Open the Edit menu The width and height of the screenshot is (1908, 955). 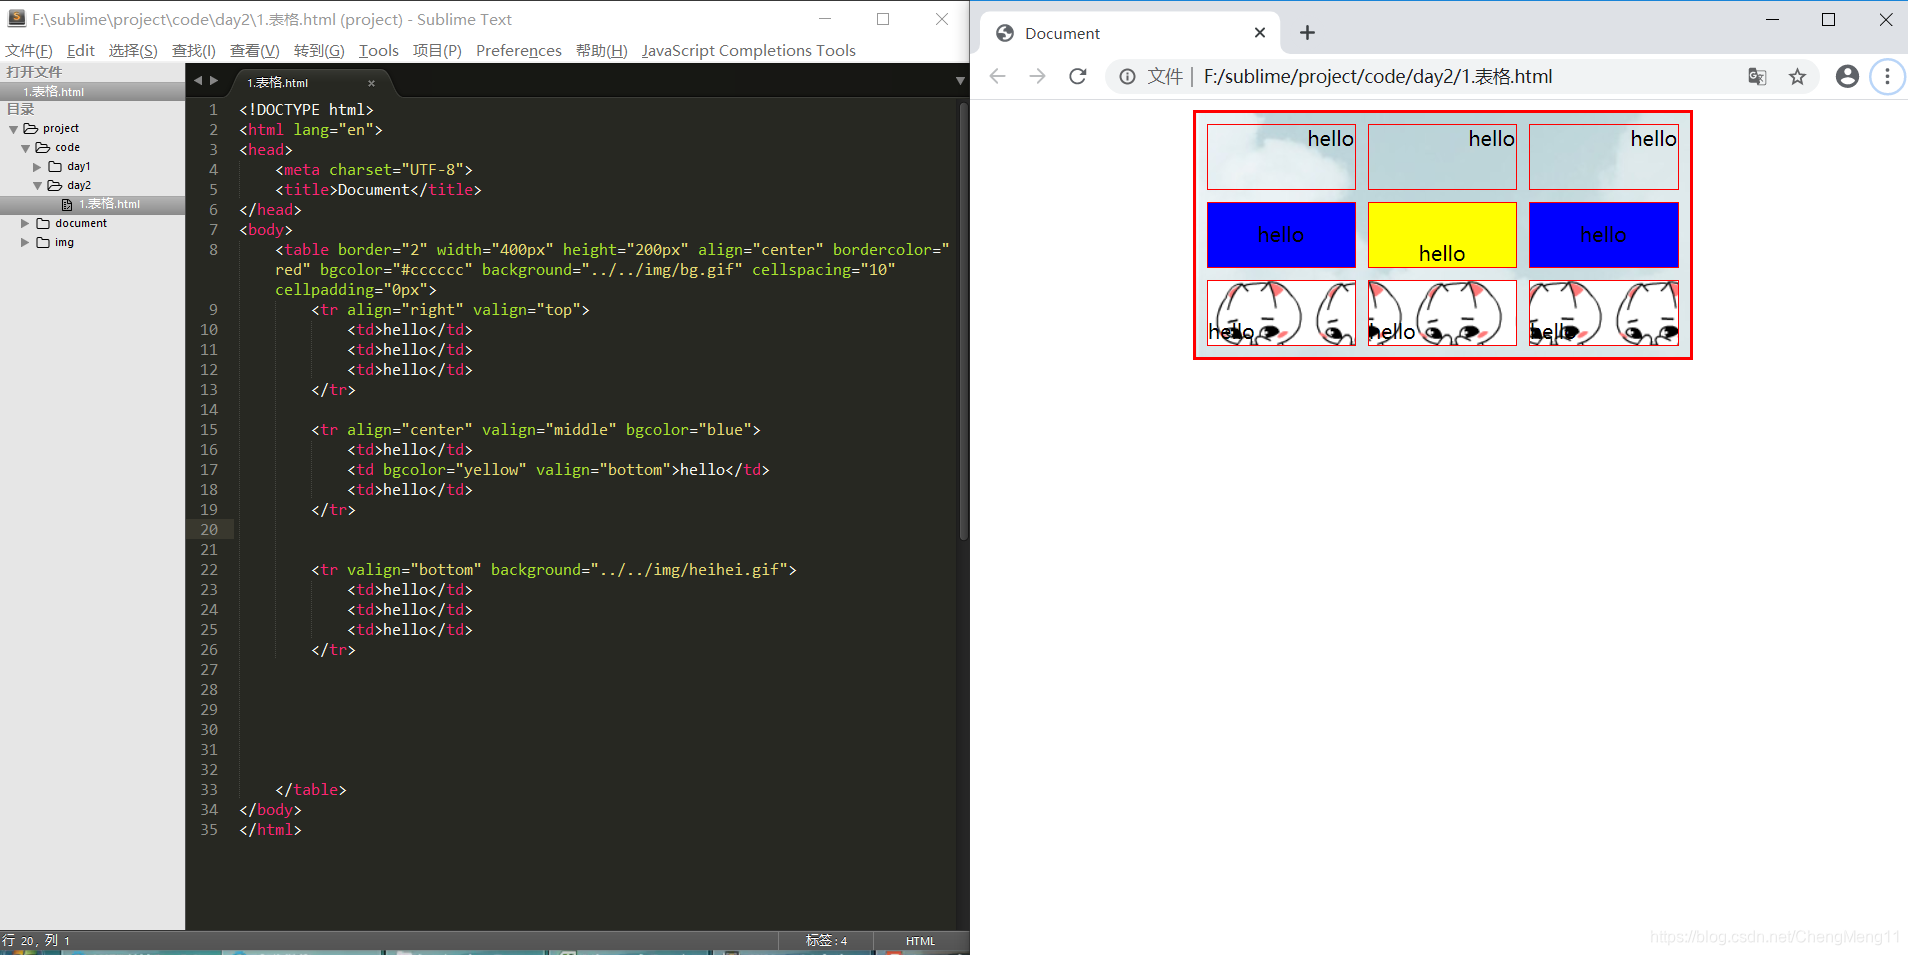click(81, 51)
